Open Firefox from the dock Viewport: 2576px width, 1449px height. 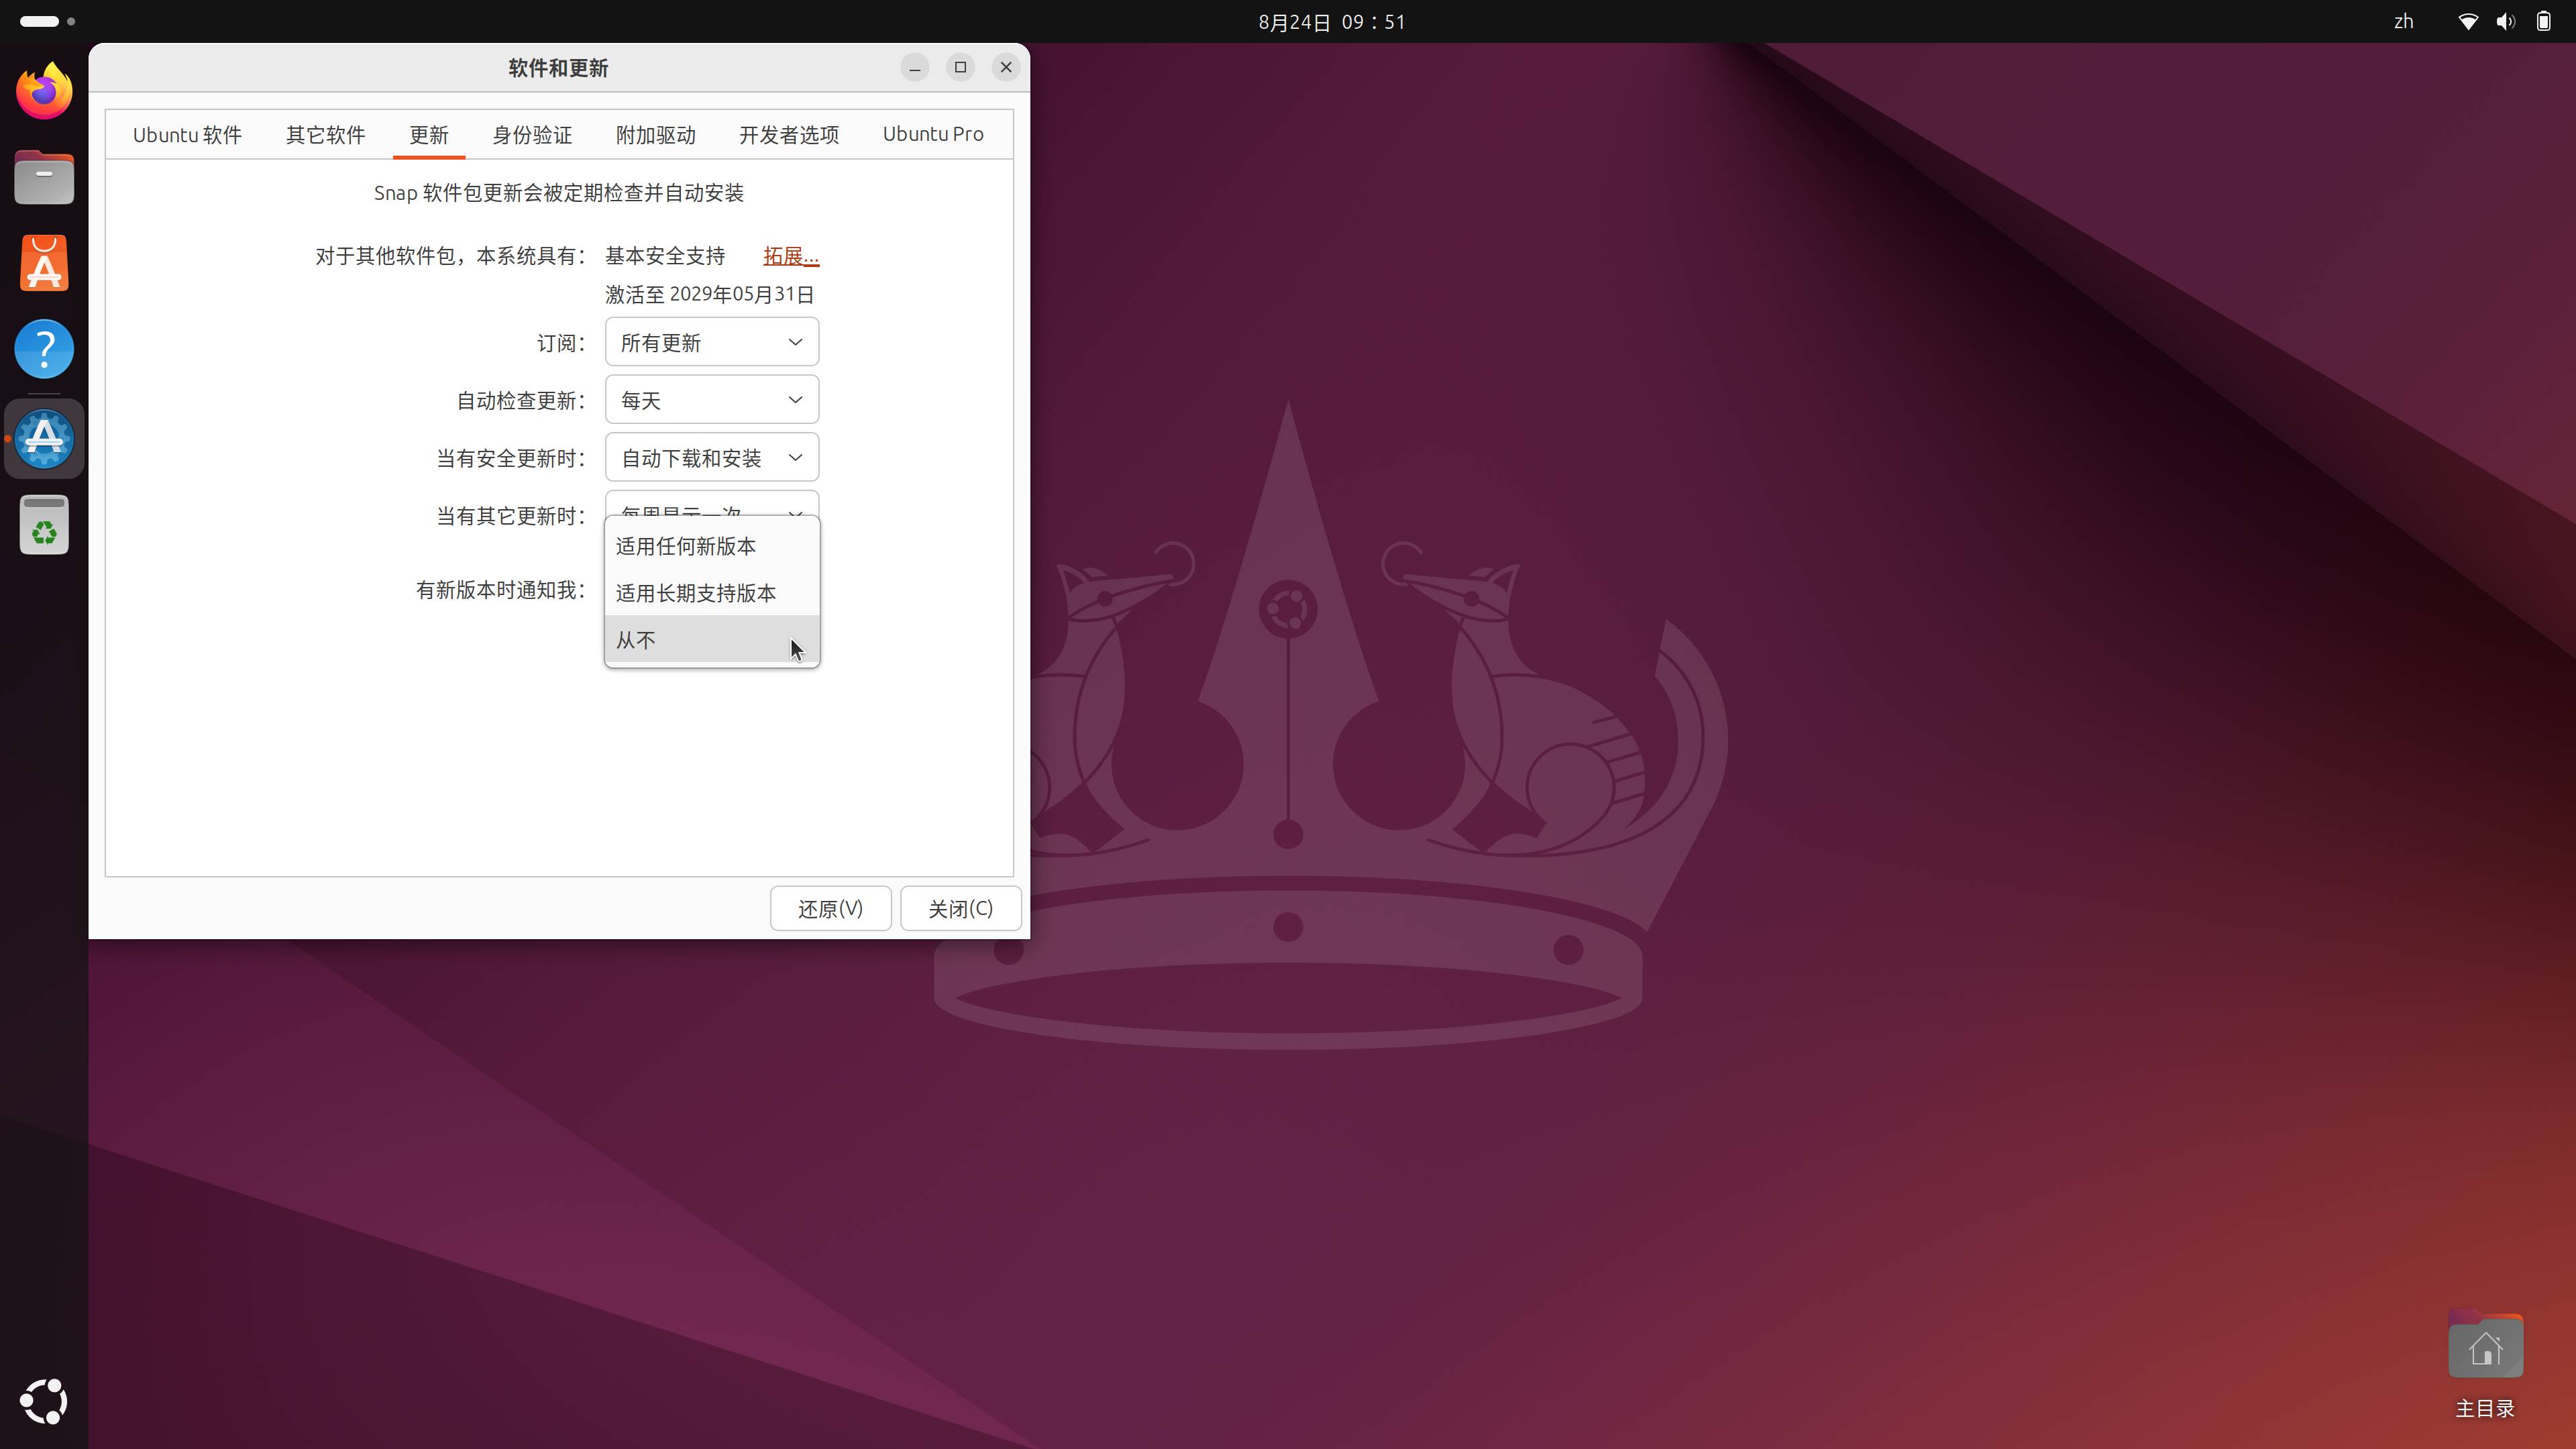pos(44,91)
